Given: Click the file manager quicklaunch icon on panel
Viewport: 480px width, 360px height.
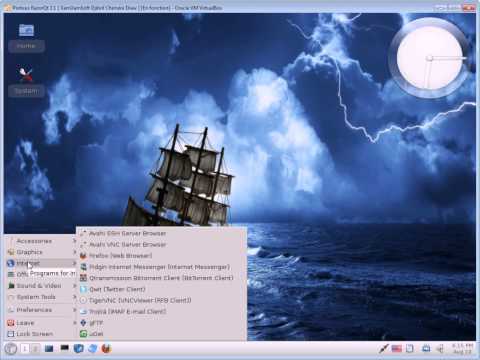Looking at the screenshot, I should [49, 349].
